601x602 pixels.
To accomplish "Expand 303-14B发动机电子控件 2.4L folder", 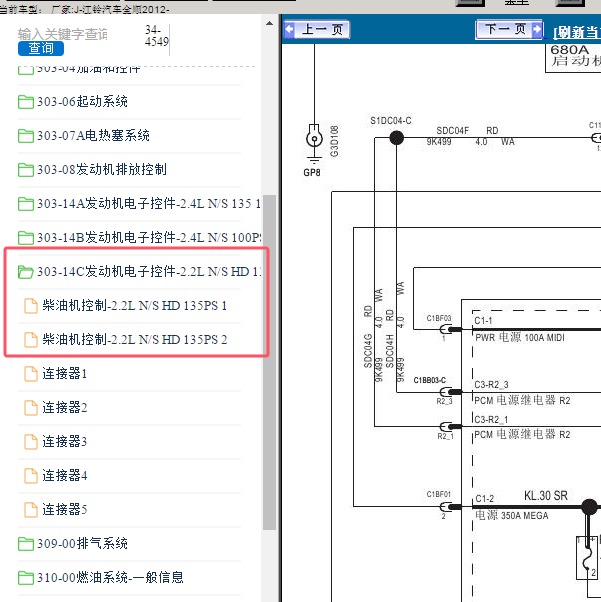I will tap(149, 238).
